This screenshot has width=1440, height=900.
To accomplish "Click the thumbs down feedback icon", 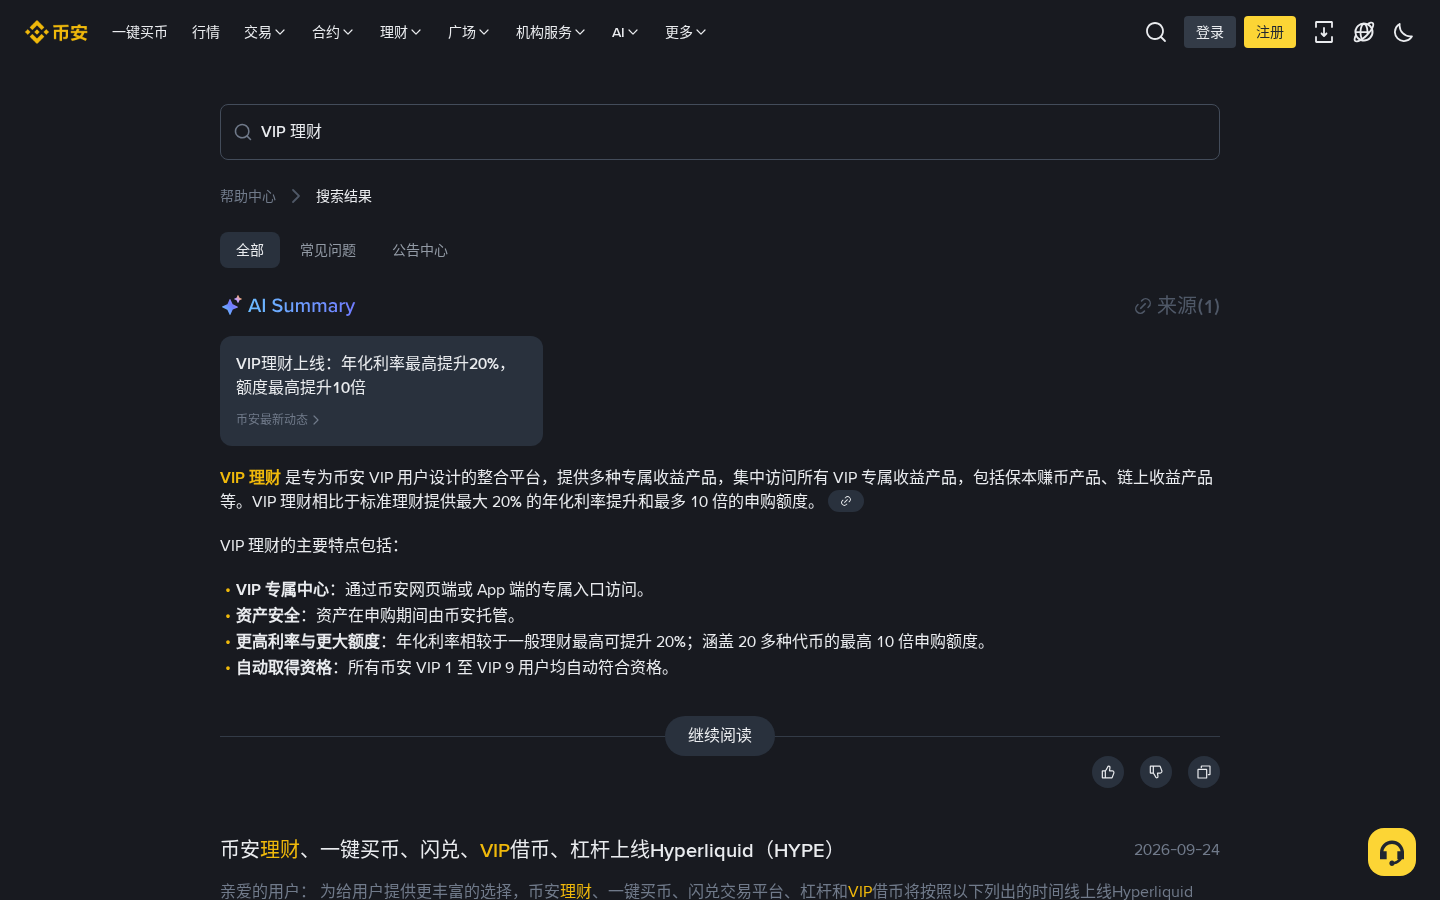I will (1156, 772).
